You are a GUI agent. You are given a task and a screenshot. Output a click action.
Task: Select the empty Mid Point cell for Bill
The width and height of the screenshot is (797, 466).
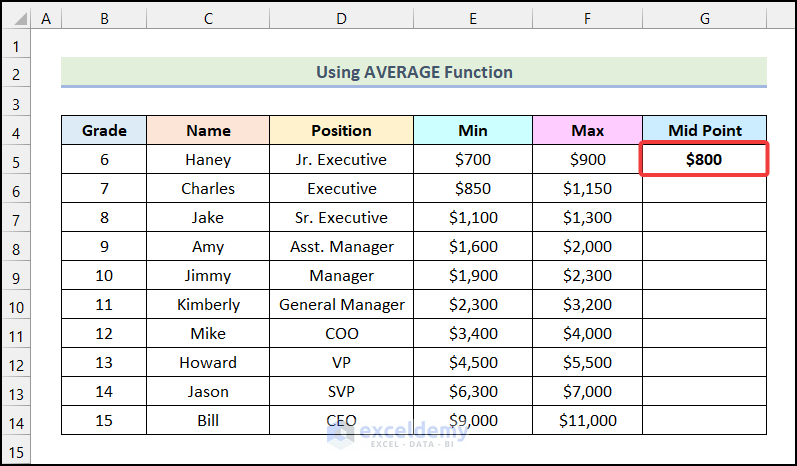click(x=705, y=420)
